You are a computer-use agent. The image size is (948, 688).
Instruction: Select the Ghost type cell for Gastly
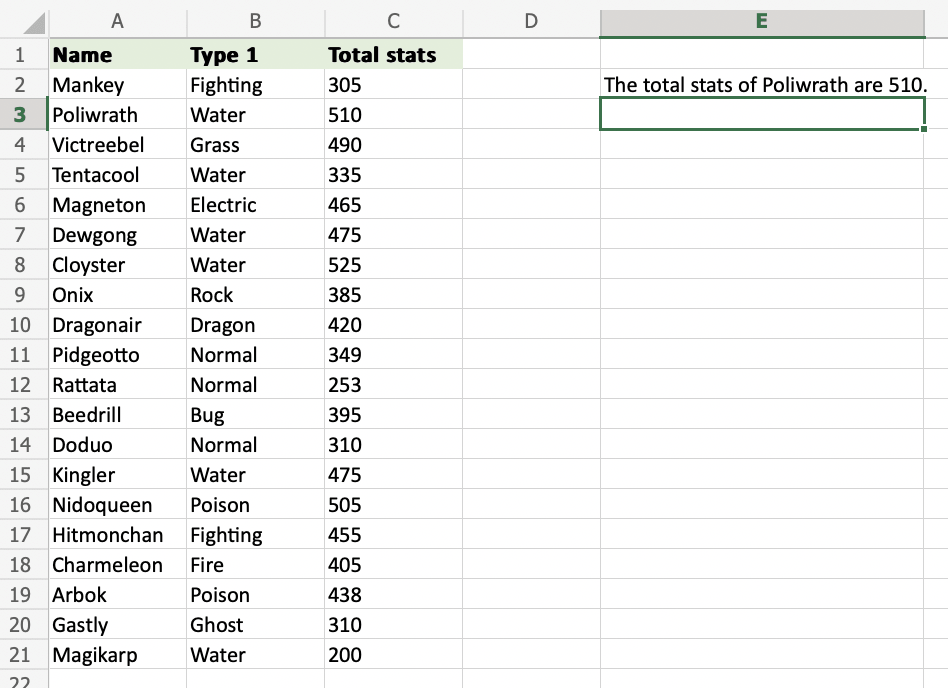pos(255,625)
